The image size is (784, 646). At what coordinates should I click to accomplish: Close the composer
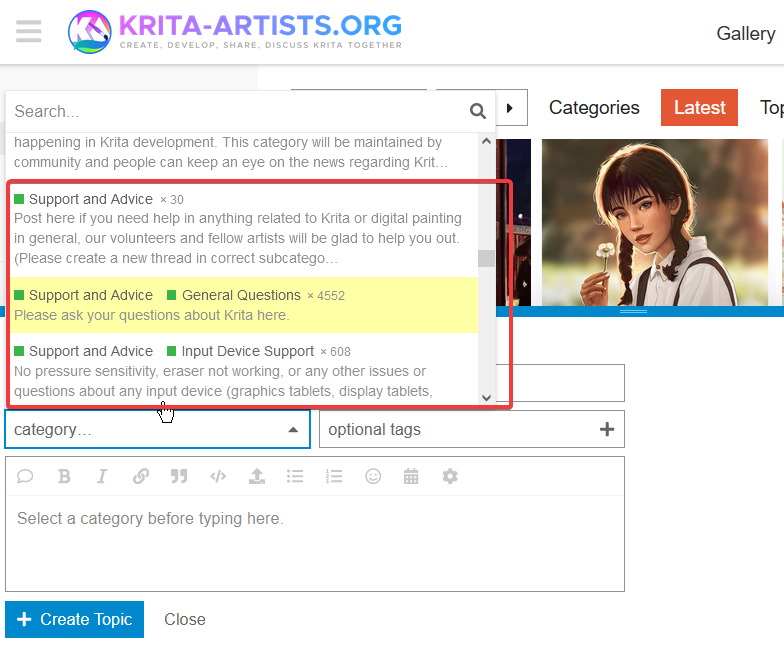(x=185, y=620)
